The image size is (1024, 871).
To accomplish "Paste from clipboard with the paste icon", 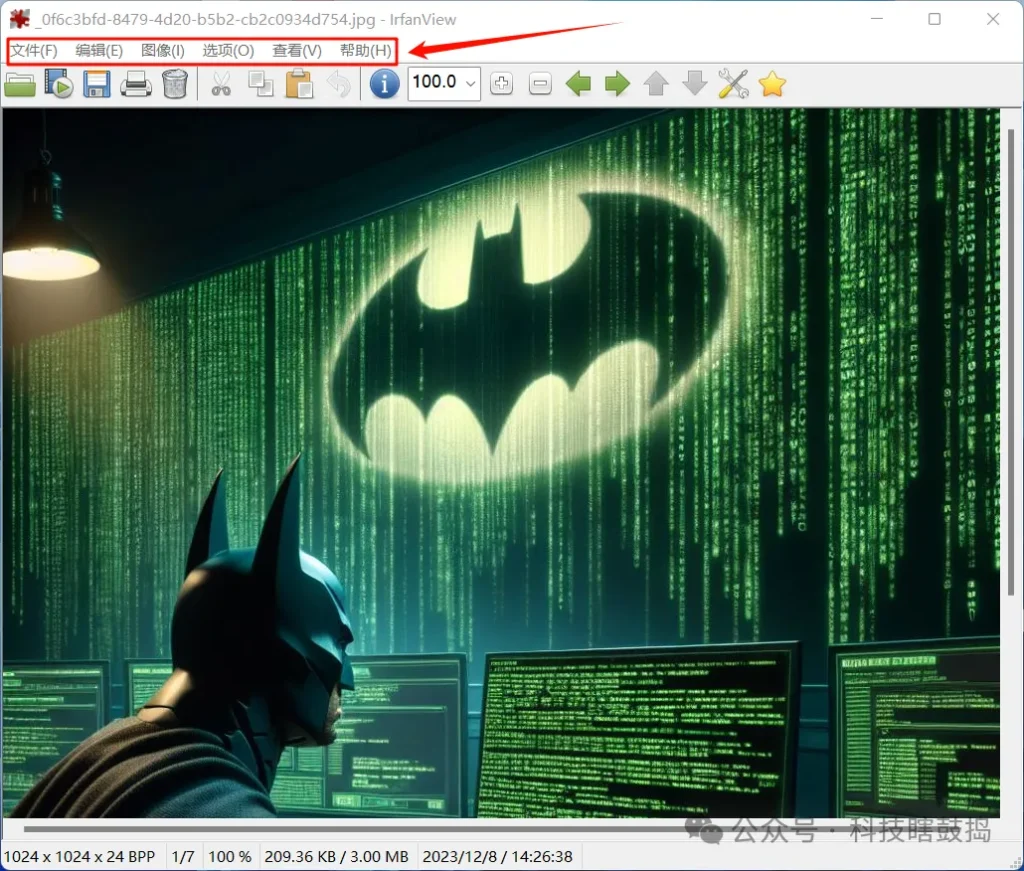I will 299,84.
